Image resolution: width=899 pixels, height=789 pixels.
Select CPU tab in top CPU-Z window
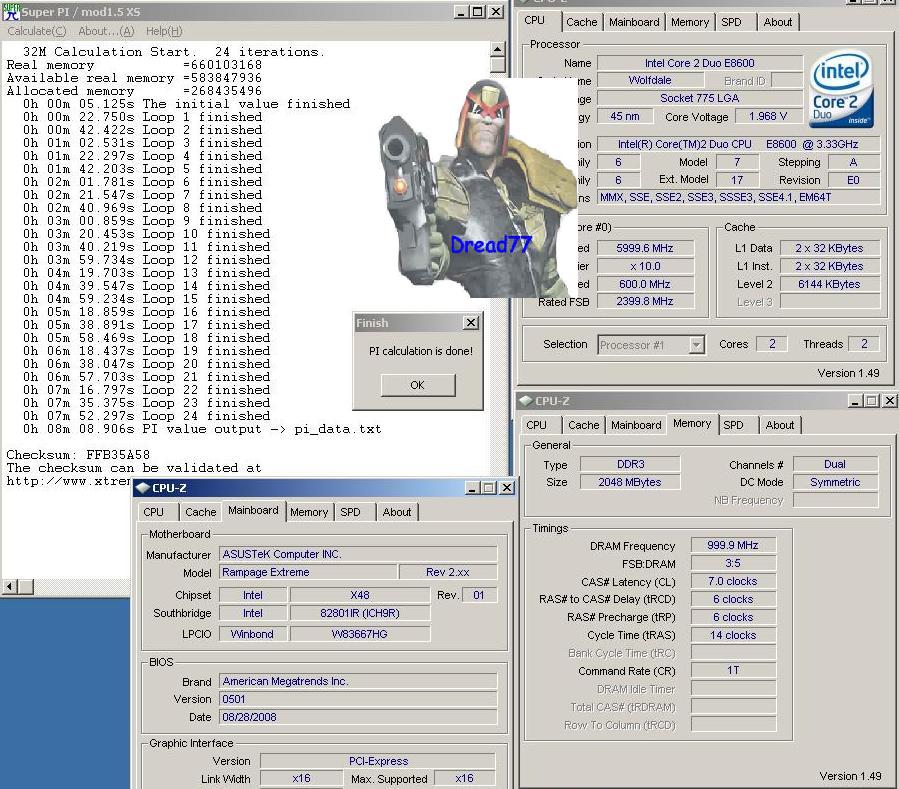click(535, 20)
